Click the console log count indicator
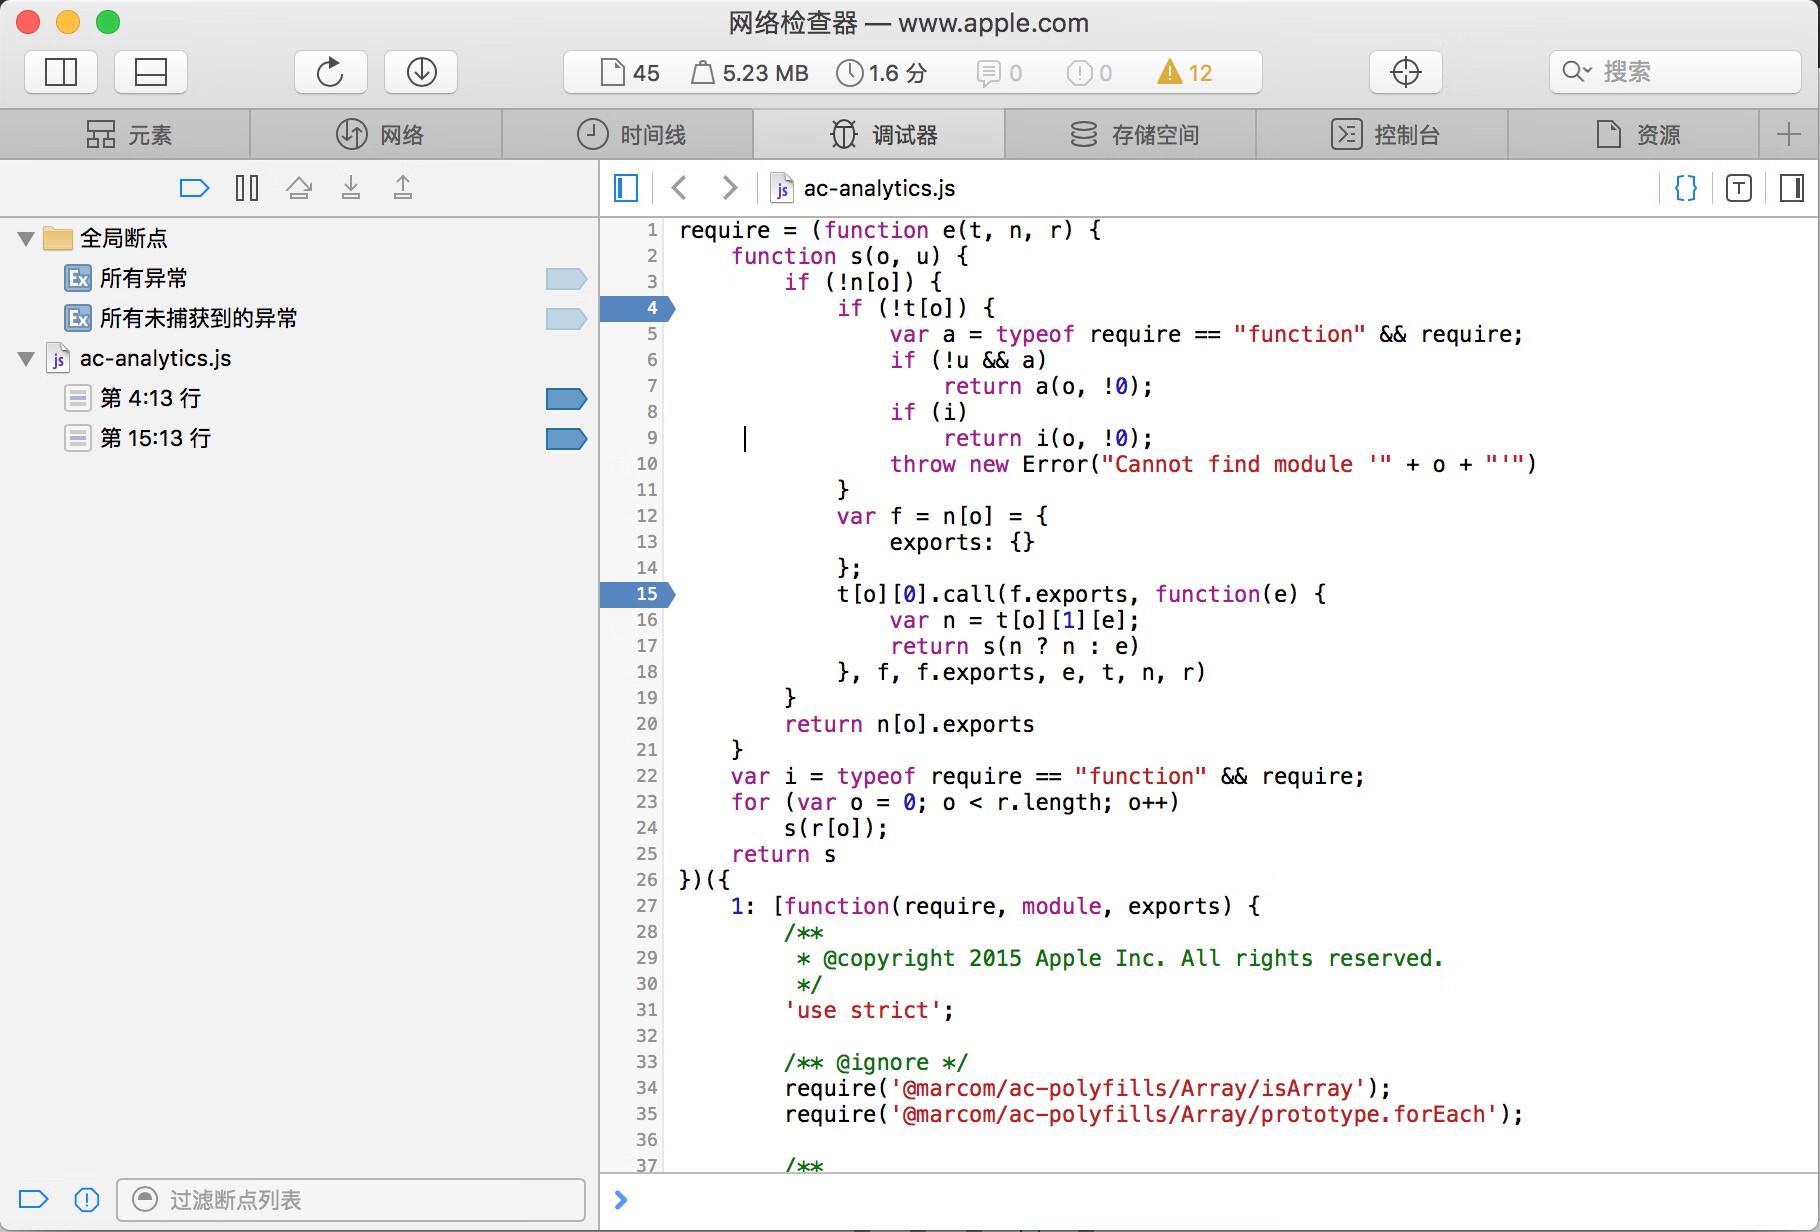Image resolution: width=1820 pixels, height=1232 pixels. (x=999, y=73)
